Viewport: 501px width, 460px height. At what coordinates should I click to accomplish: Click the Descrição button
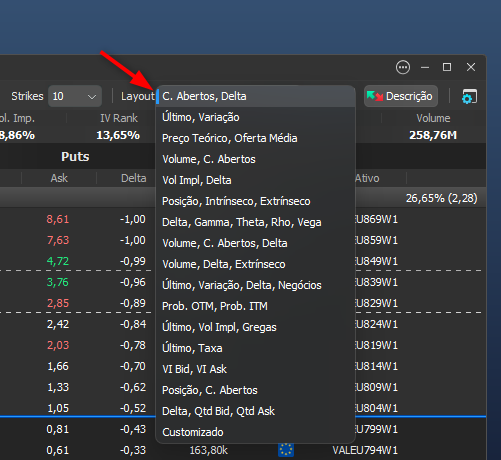(401, 96)
